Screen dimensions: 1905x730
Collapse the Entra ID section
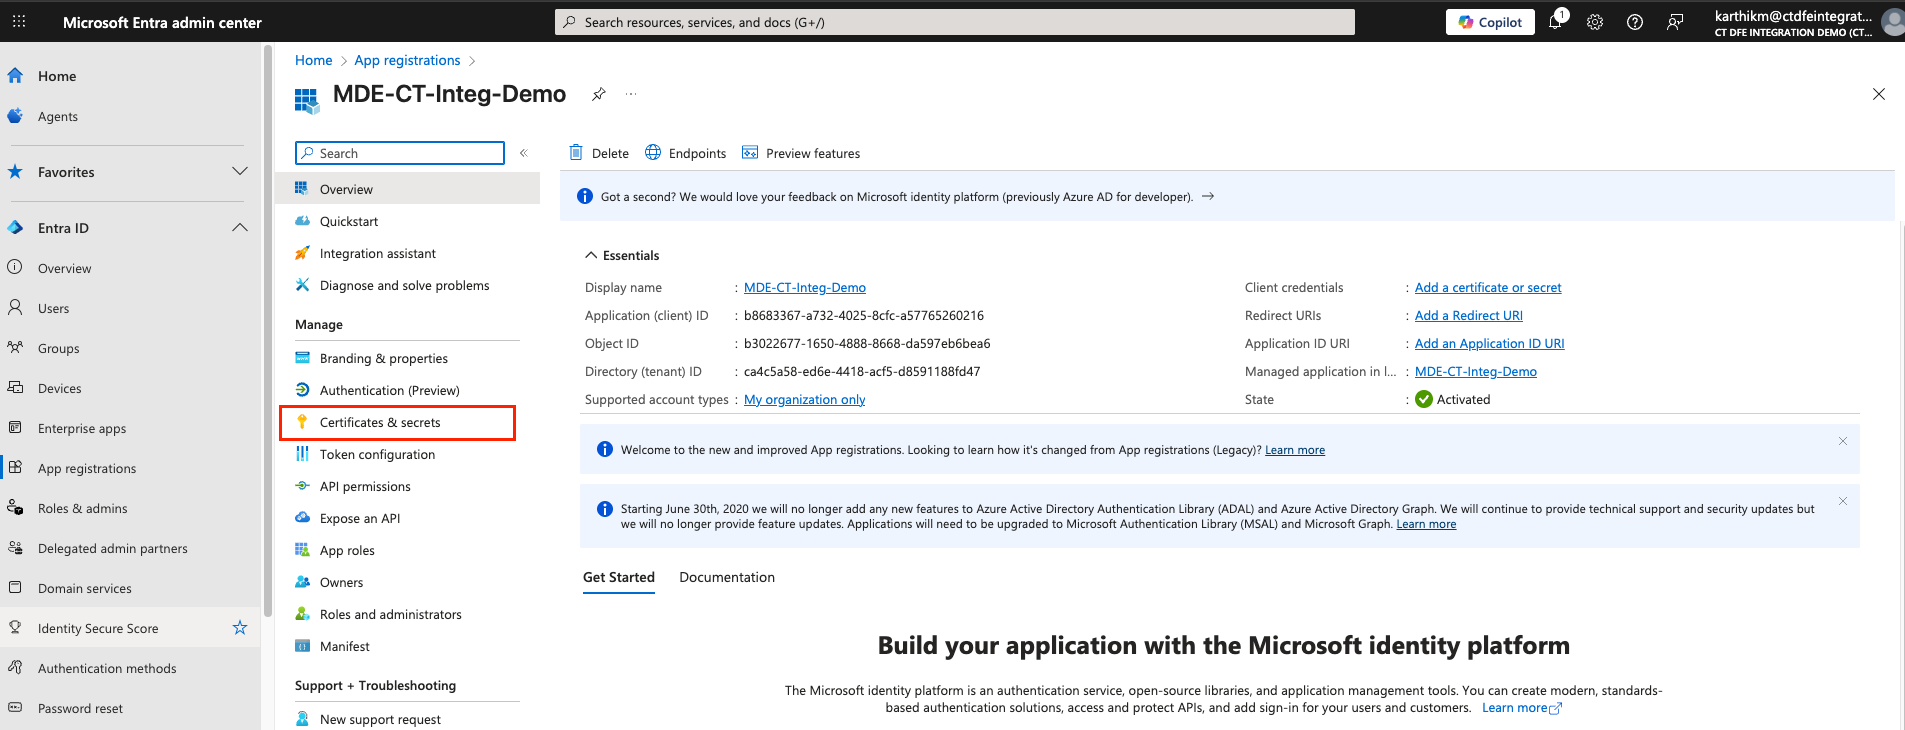pyautogui.click(x=240, y=228)
